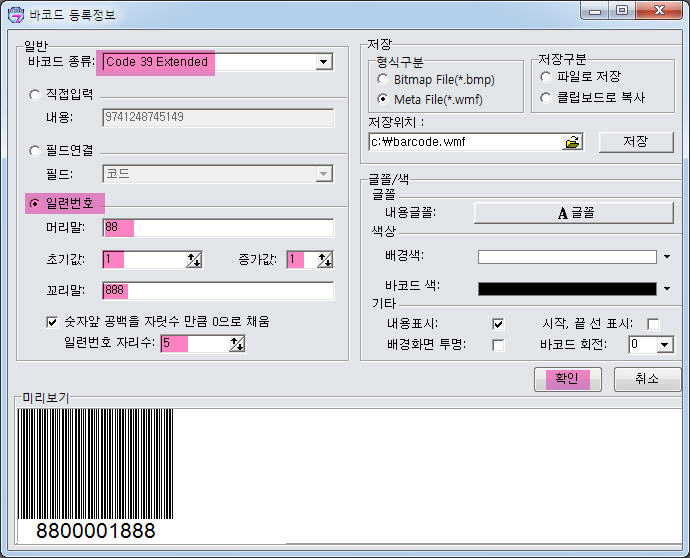The width and height of the screenshot is (690, 558).
Task: Select the 일련번호 radio button
Action: (34, 203)
